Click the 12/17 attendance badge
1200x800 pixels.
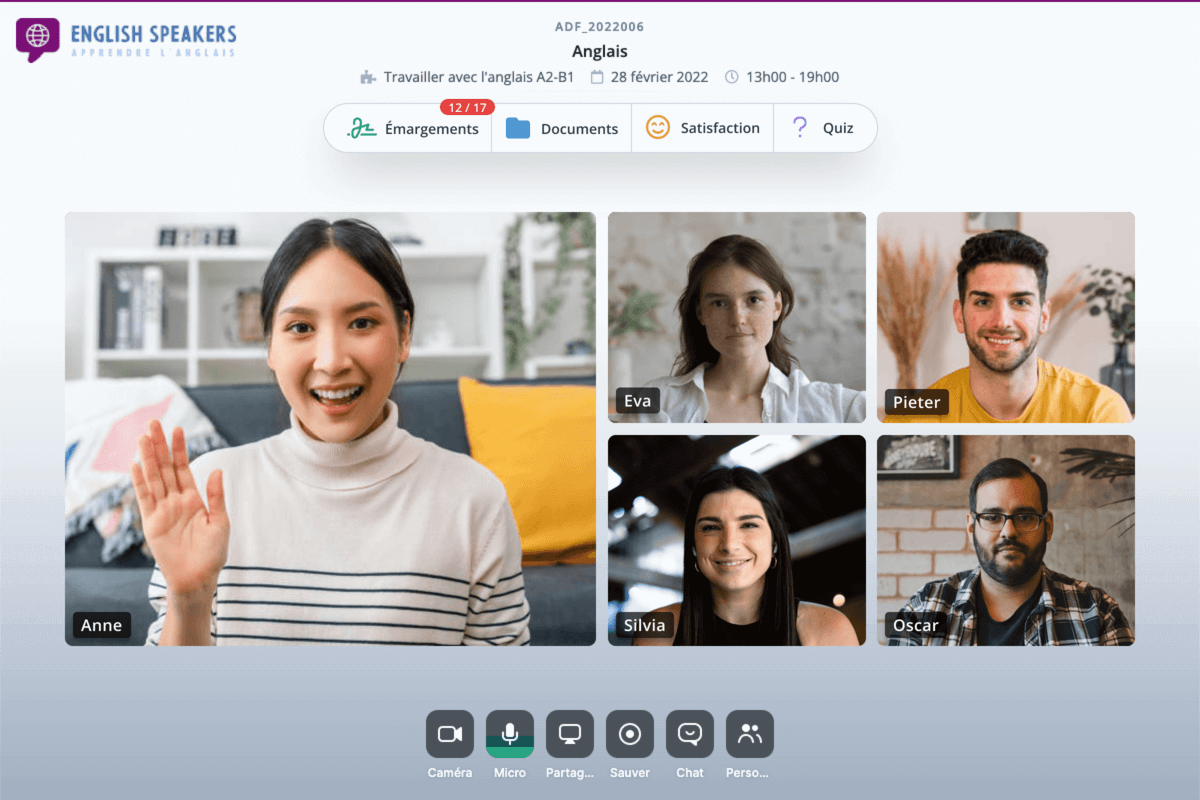468,106
